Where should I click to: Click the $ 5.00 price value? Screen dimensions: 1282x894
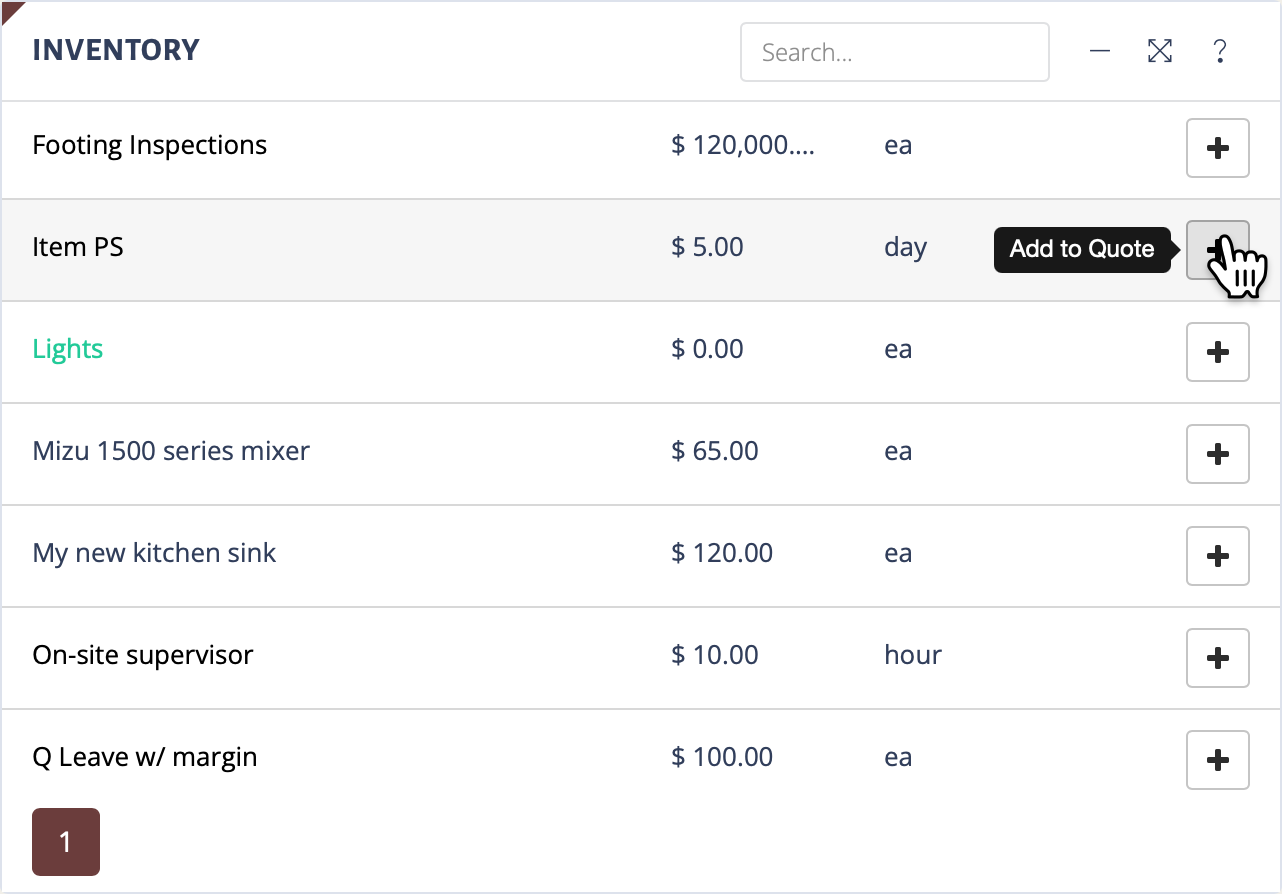[x=707, y=247]
